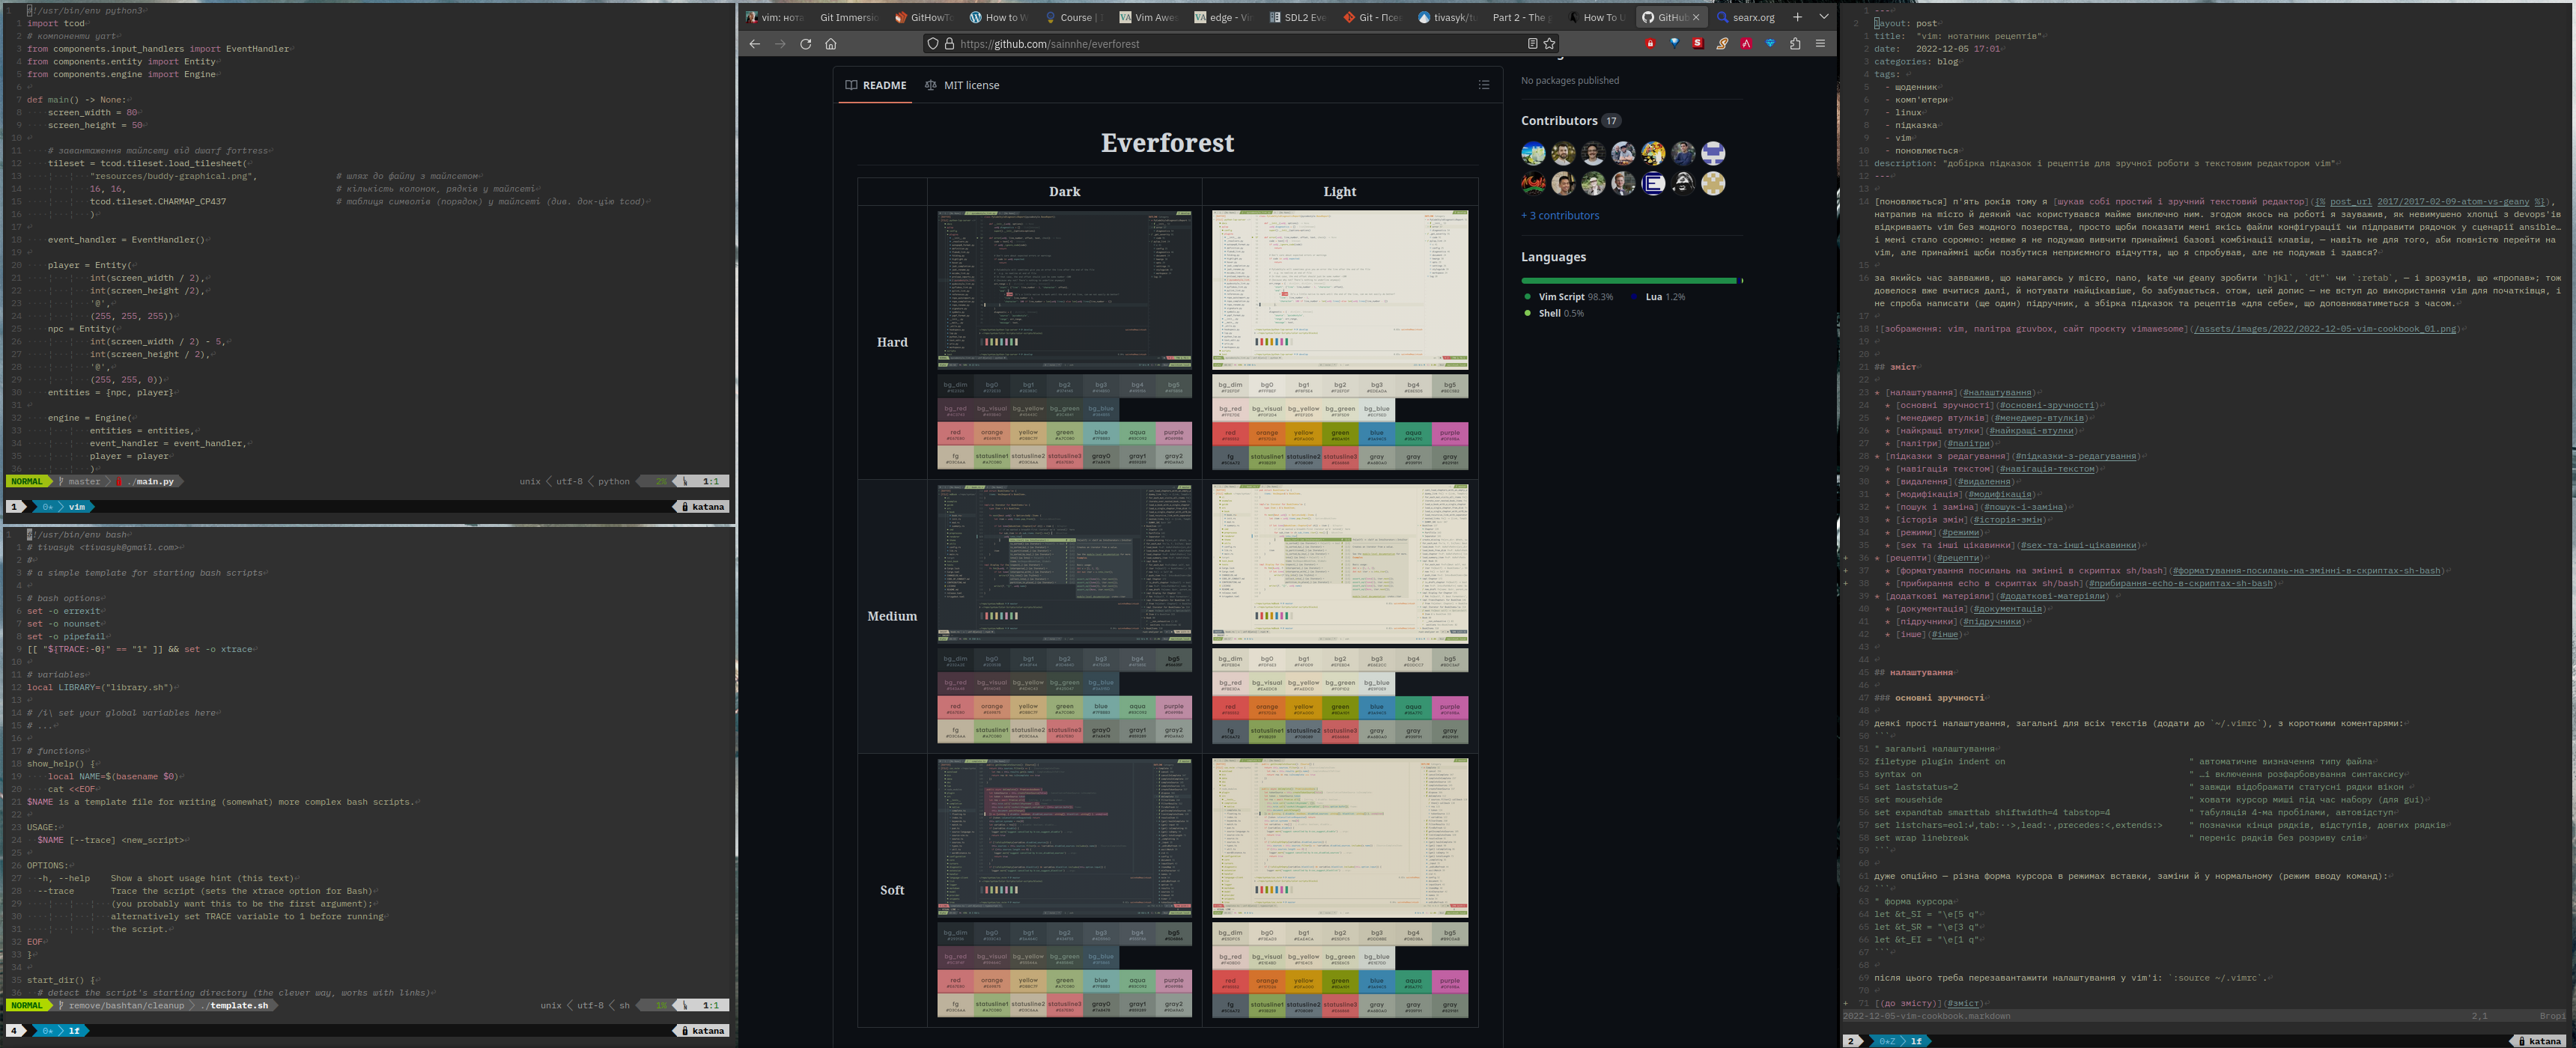Open the '+ 3 contributors' link

pos(1560,215)
